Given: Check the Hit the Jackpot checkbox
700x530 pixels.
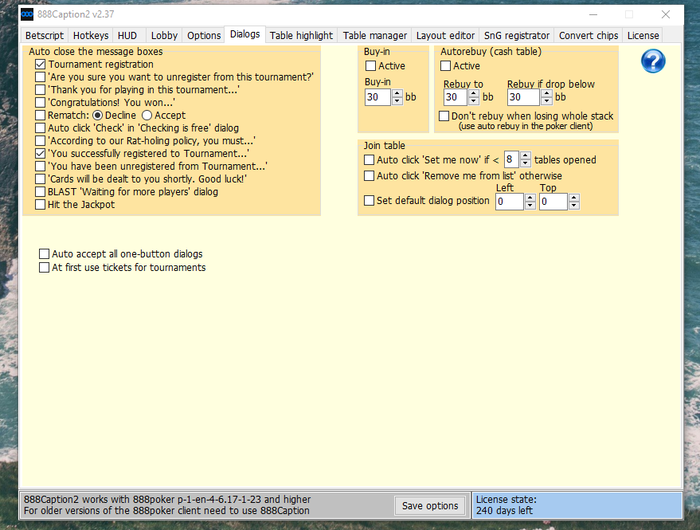Looking at the screenshot, I should pyautogui.click(x=40, y=205).
